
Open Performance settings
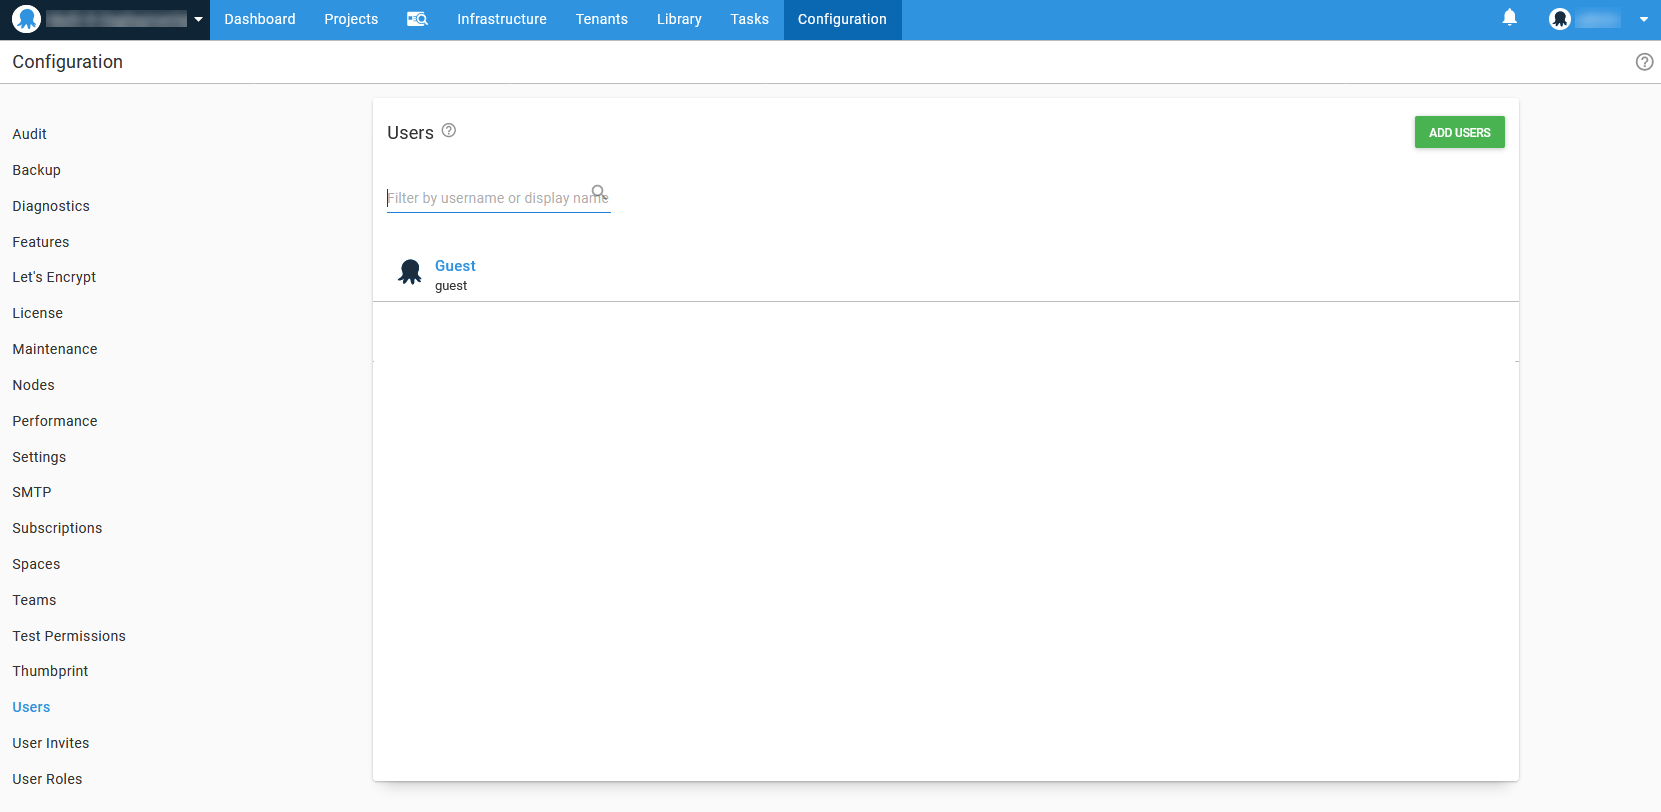(x=55, y=421)
